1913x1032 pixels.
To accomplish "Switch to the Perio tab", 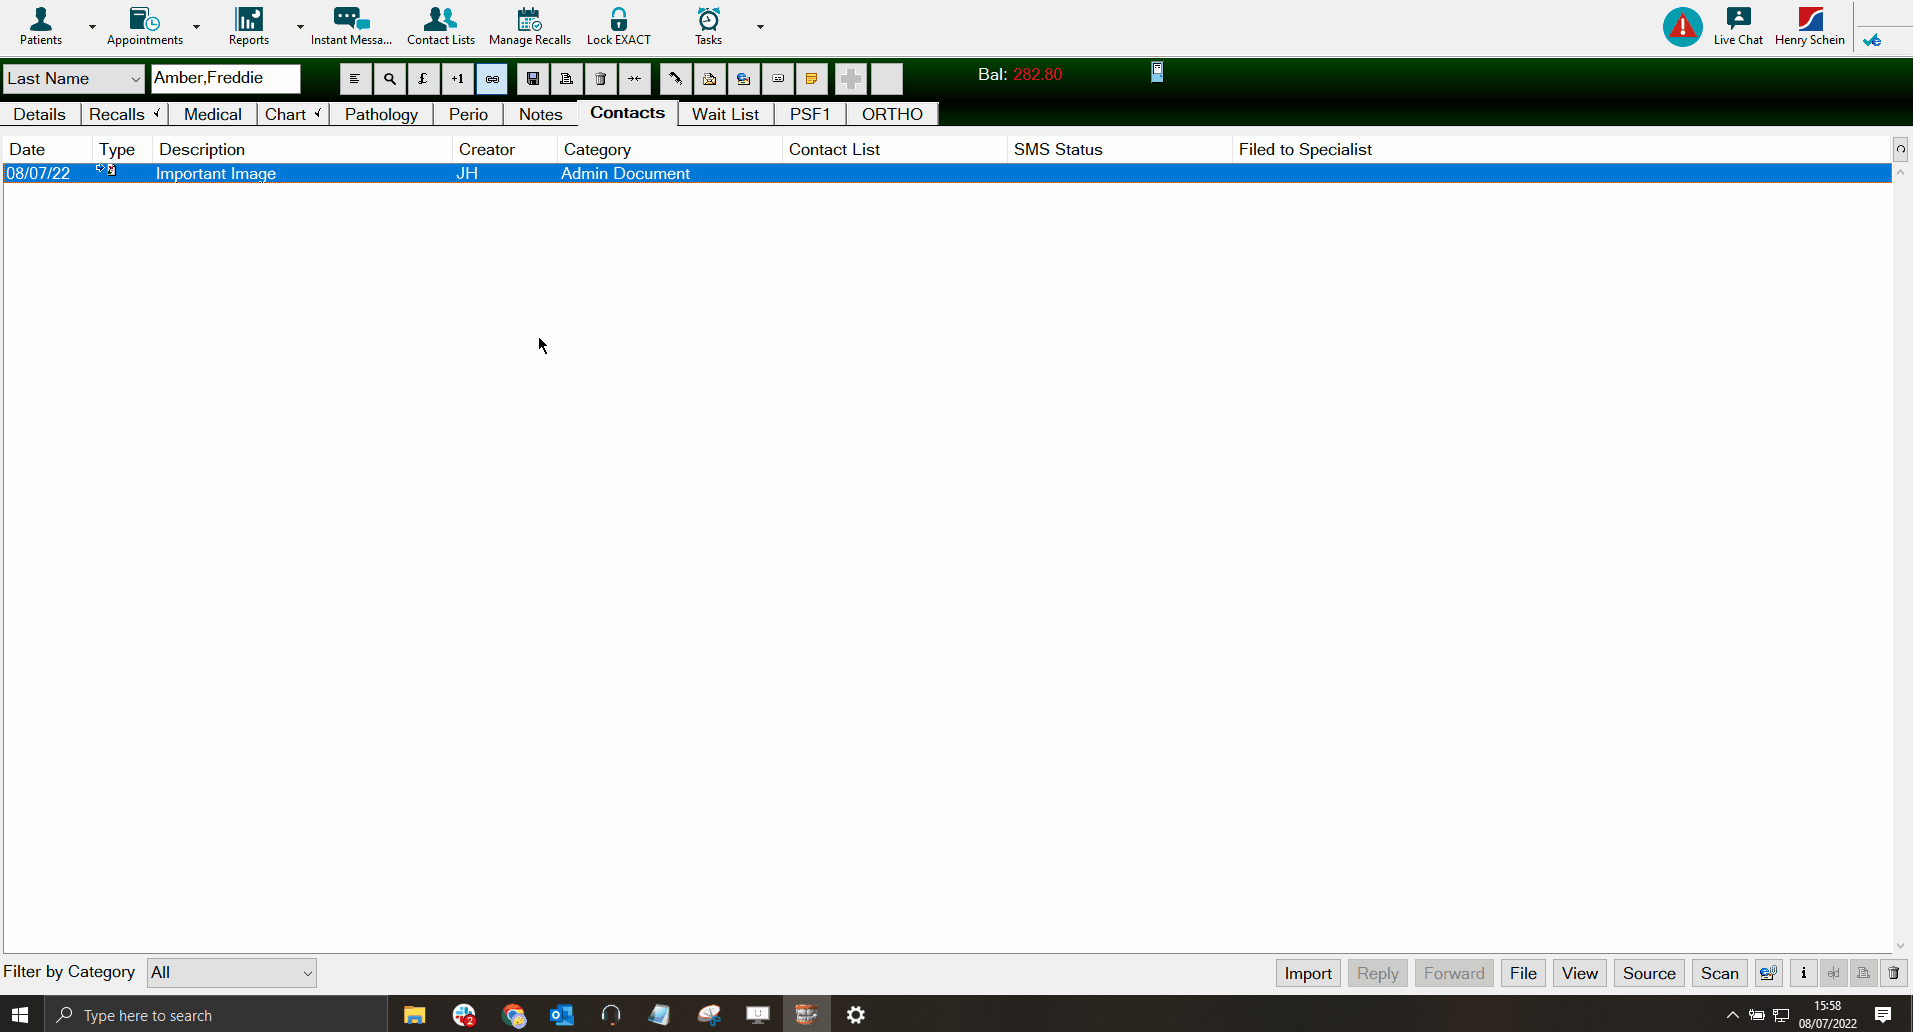I will pyautogui.click(x=469, y=114).
